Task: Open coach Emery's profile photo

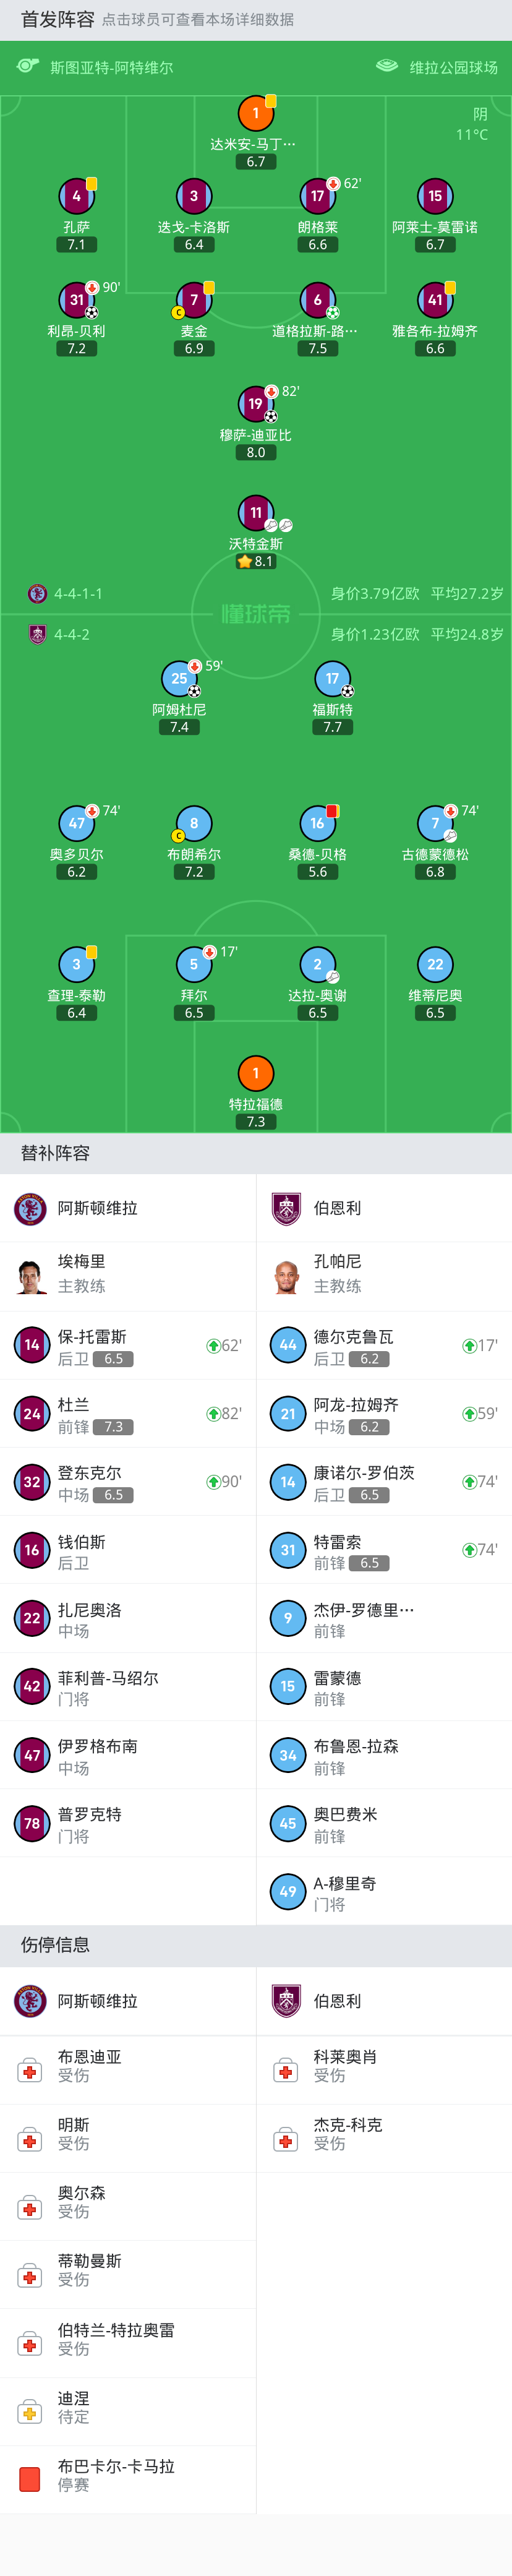Action: [30, 1276]
